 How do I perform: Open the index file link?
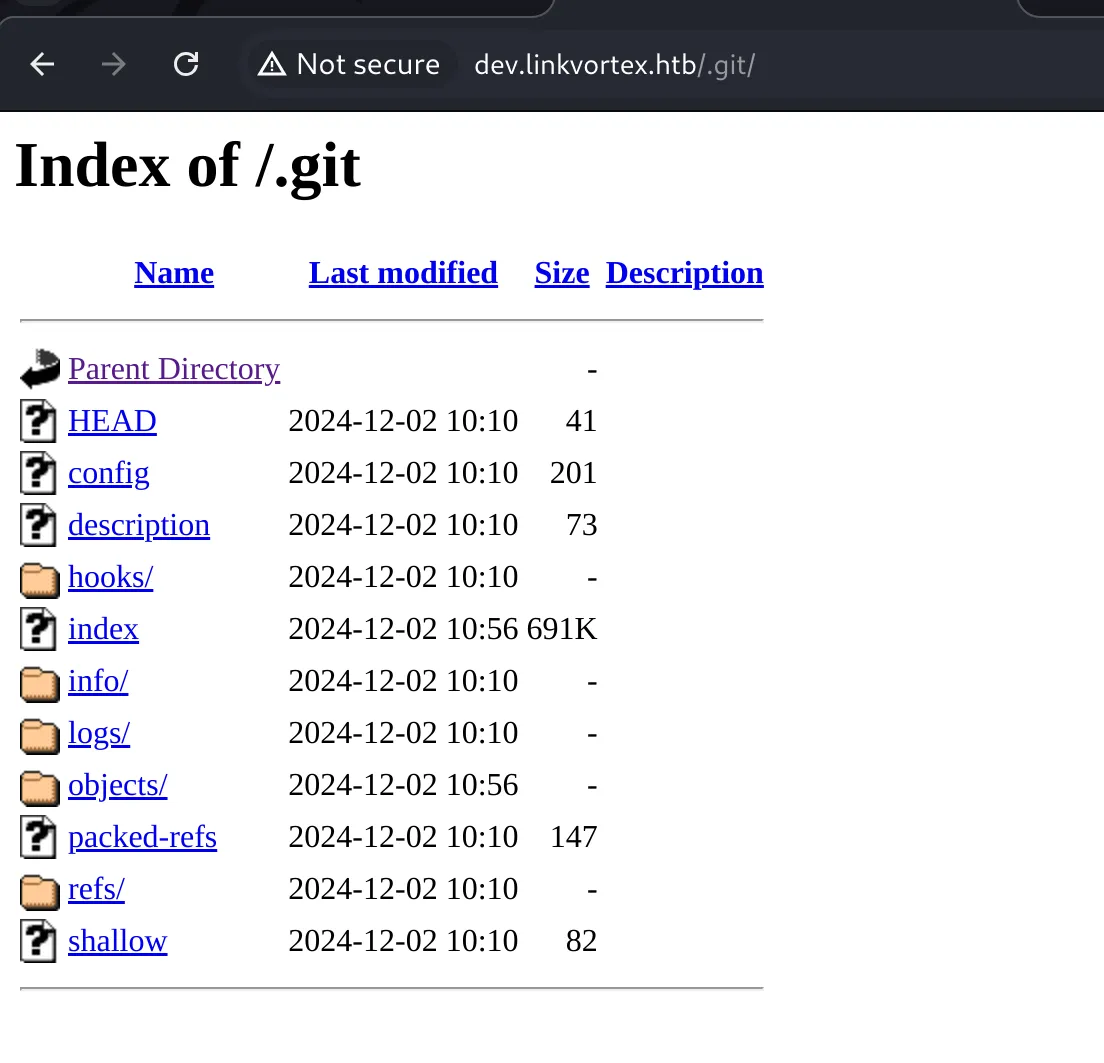click(x=104, y=629)
